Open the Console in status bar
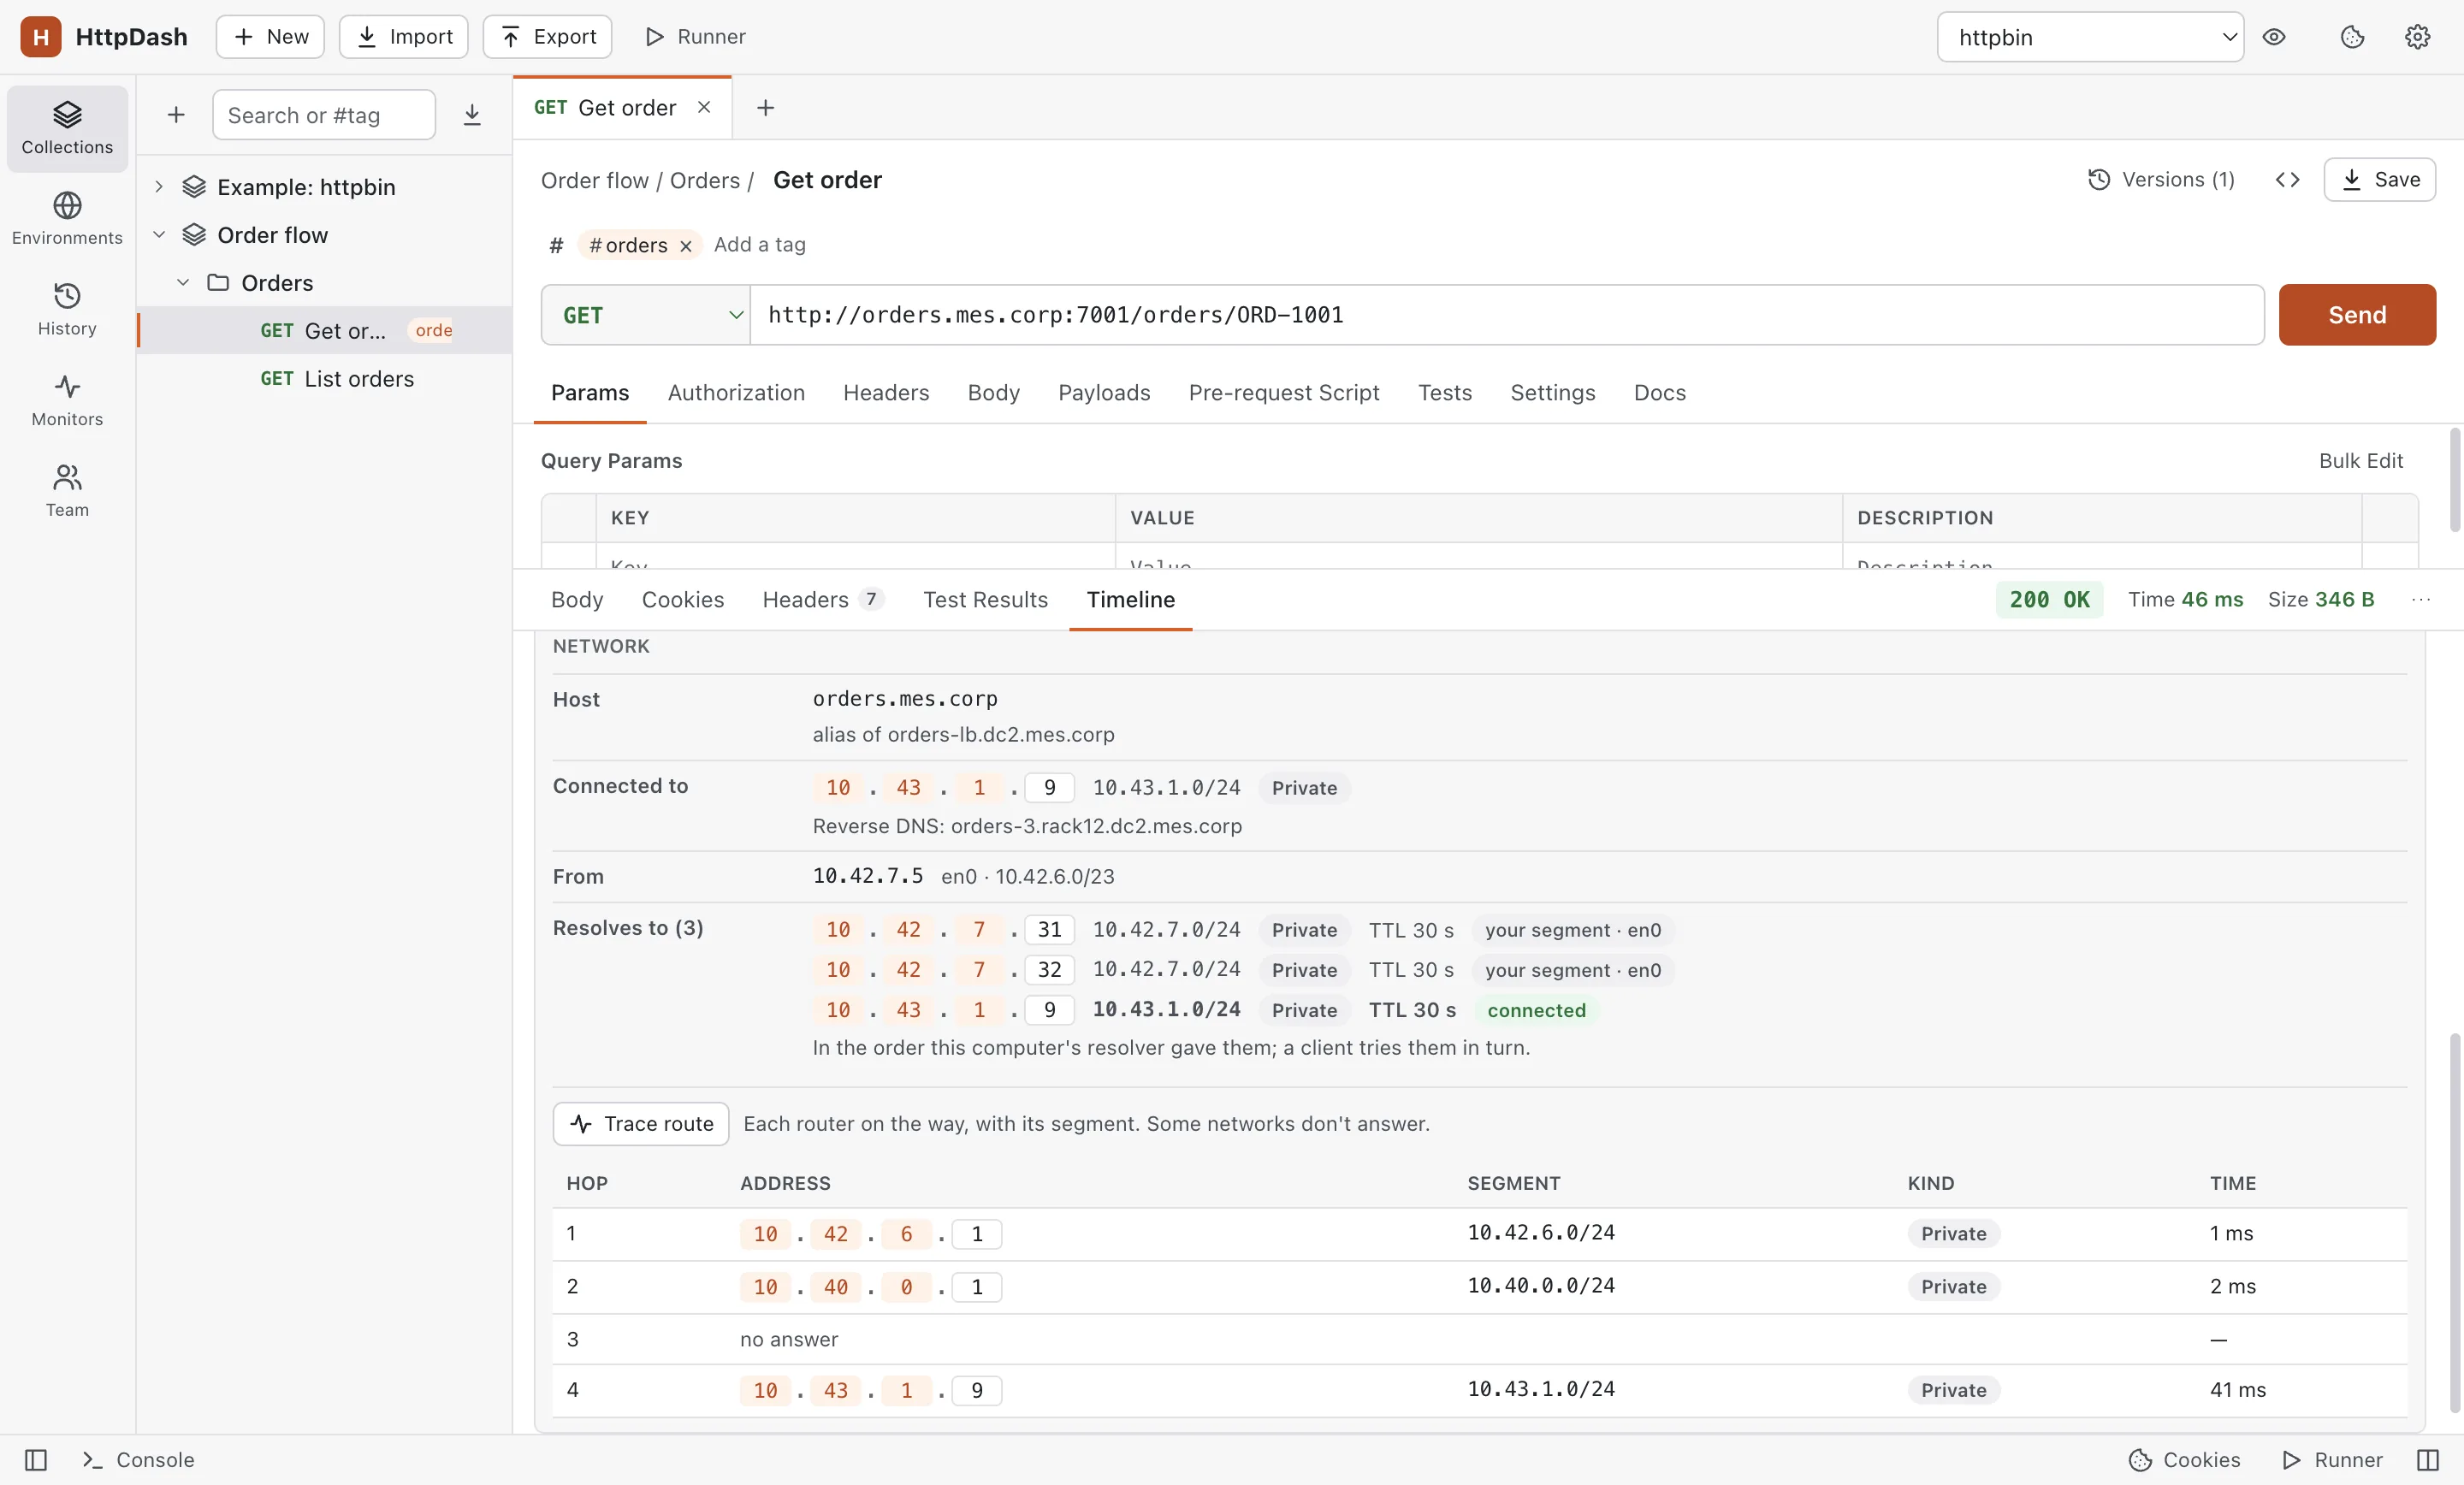This screenshot has height=1485, width=2464. click(x=139, y=1460)
